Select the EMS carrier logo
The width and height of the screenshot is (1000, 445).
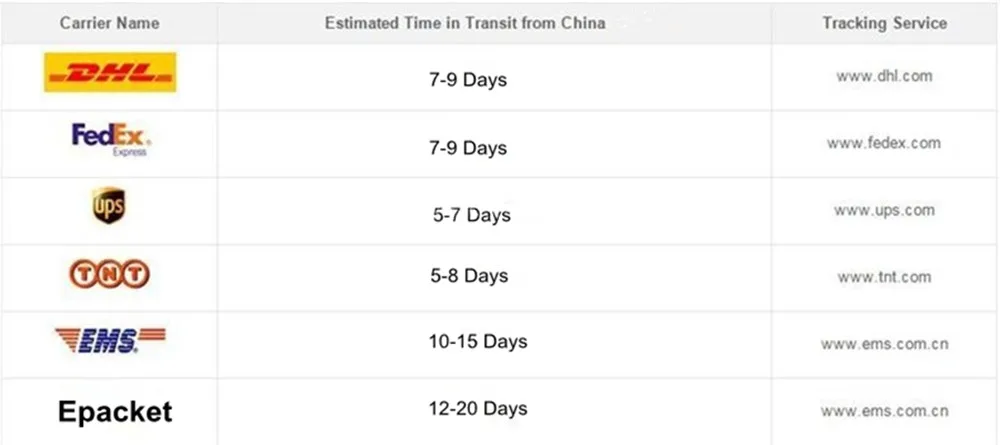coord(110,340)
